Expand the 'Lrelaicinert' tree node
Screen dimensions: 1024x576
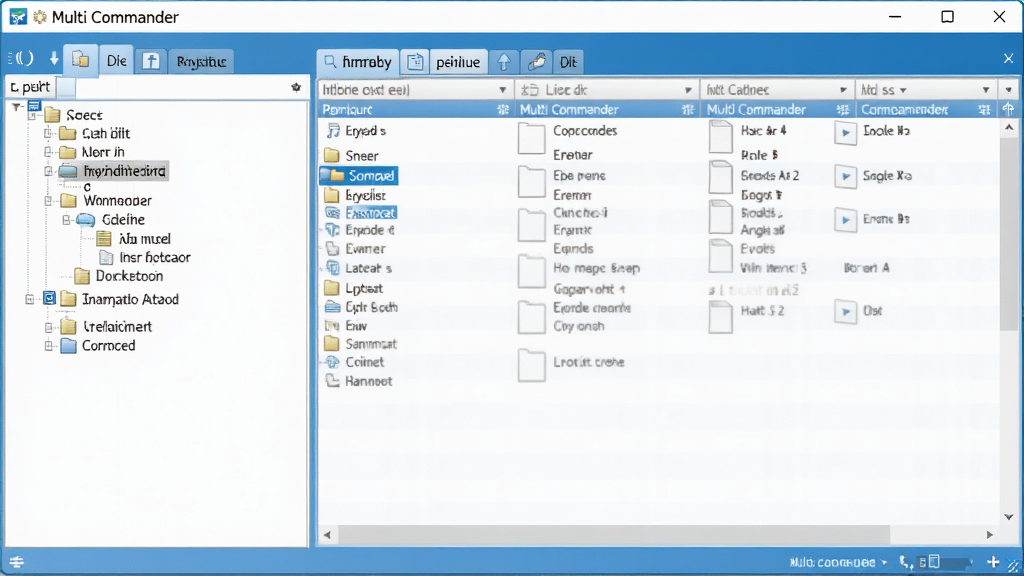pyautogui.click(x=48, y=326)
